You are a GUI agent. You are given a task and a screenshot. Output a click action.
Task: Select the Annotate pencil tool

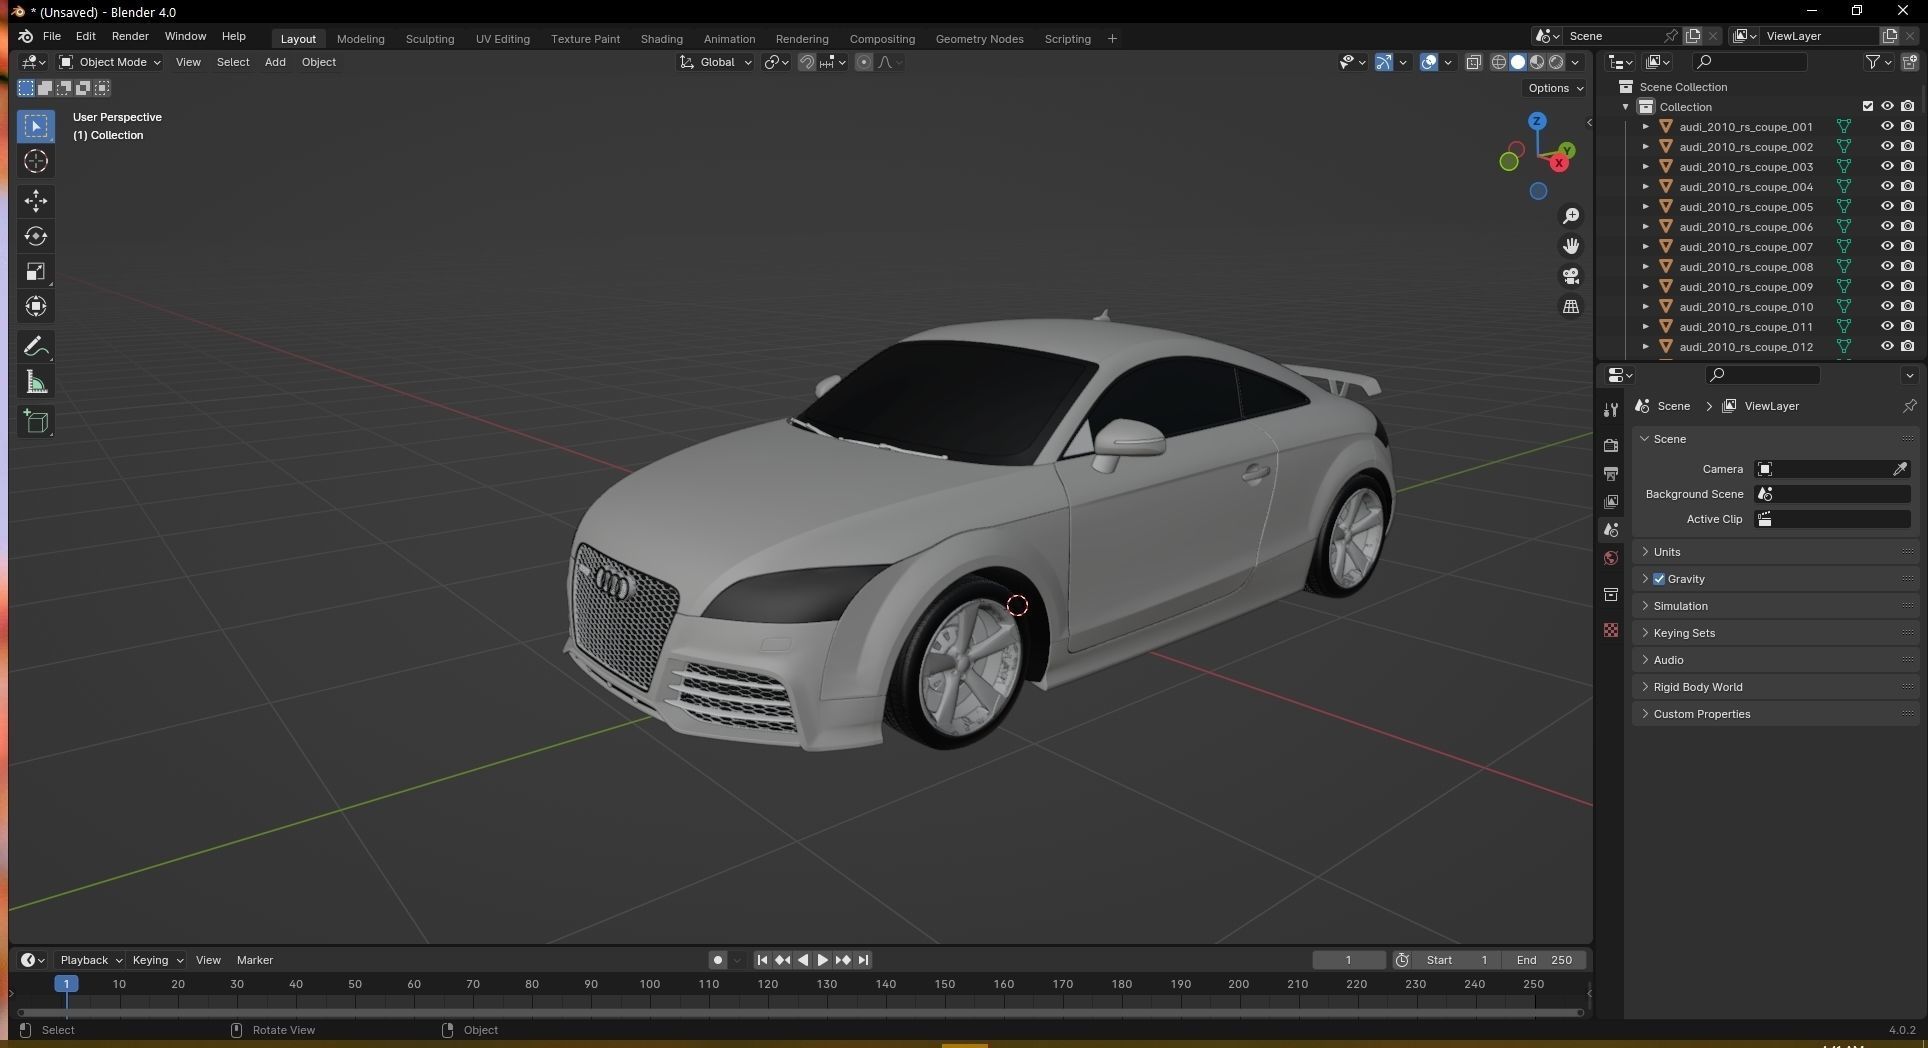pos(36,347)
